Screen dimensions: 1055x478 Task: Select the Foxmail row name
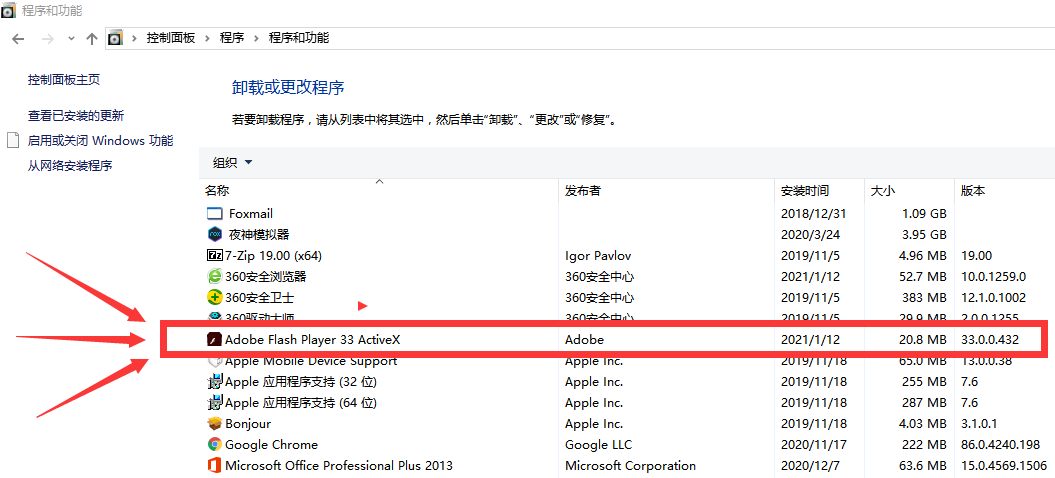pyautogui.click(x=250, y=214)
